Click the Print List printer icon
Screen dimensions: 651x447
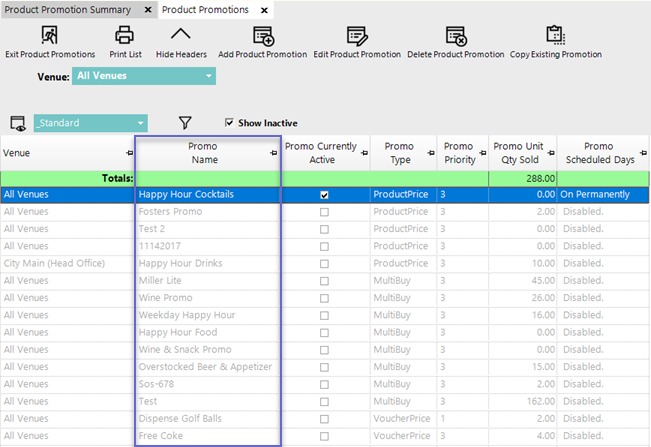tap(124, 36)
